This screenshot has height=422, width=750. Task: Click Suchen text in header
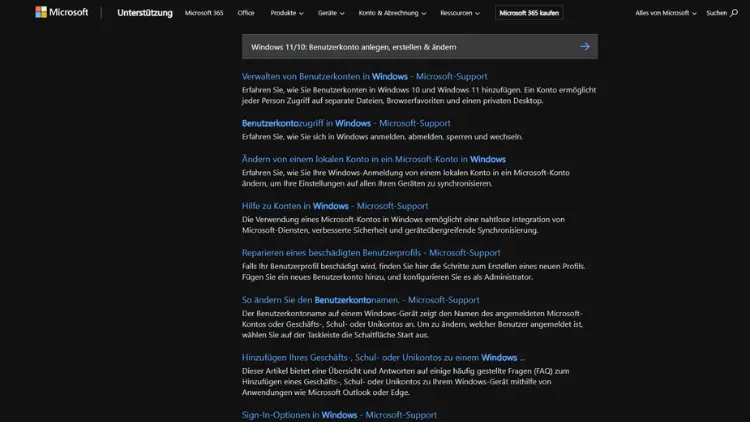(x=717, y=13)
